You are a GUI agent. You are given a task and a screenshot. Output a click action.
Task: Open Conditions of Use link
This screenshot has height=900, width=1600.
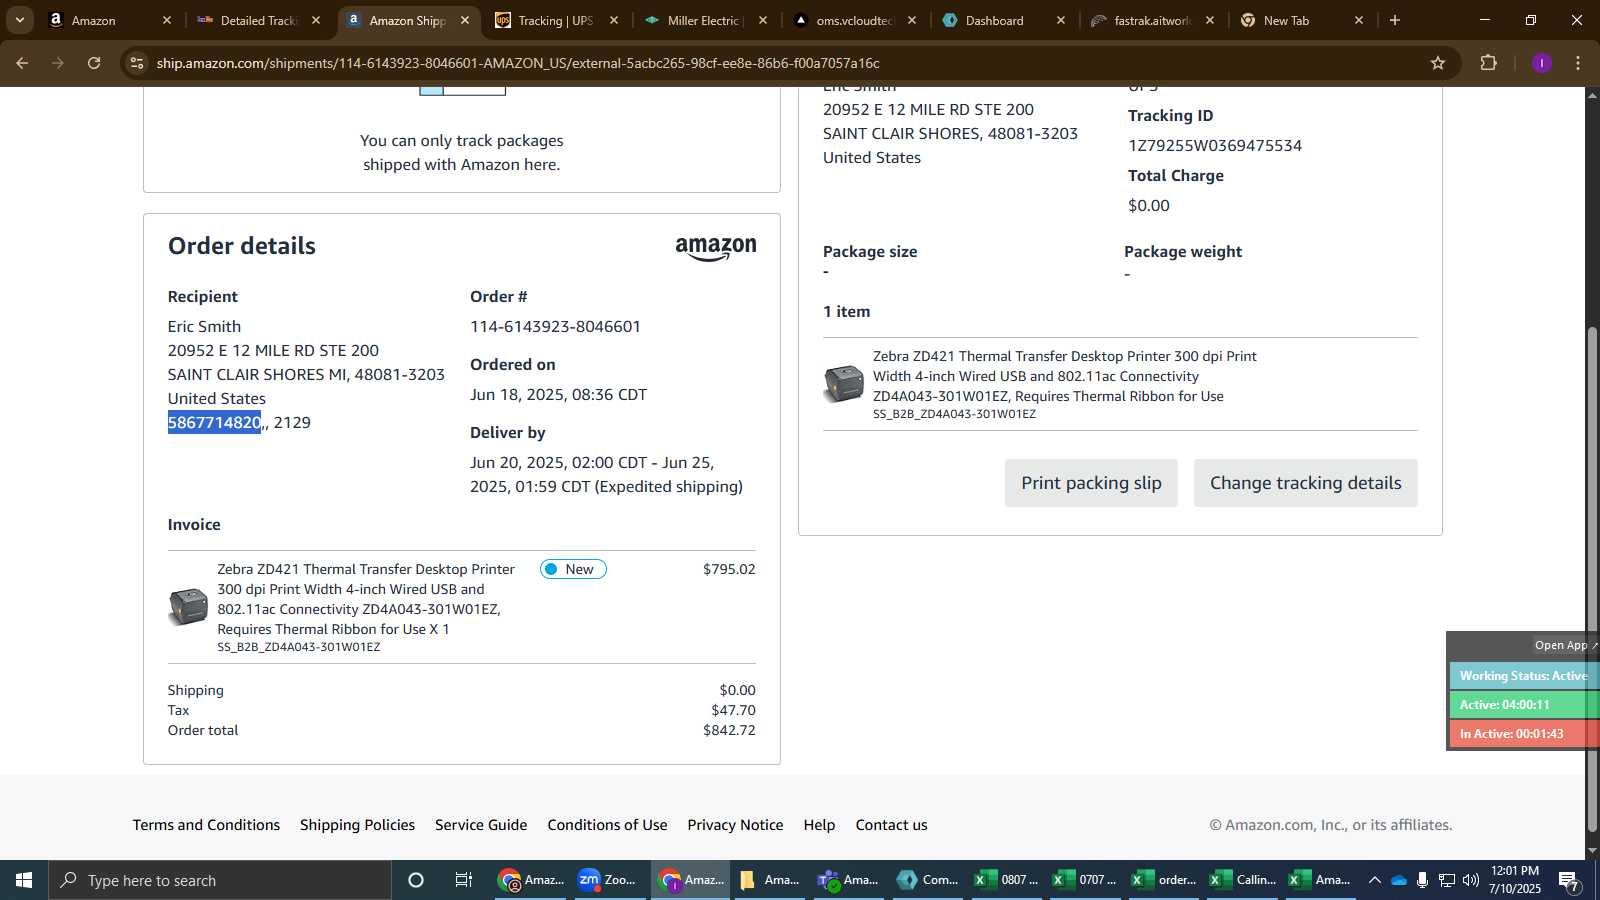(x=607, y=825)
